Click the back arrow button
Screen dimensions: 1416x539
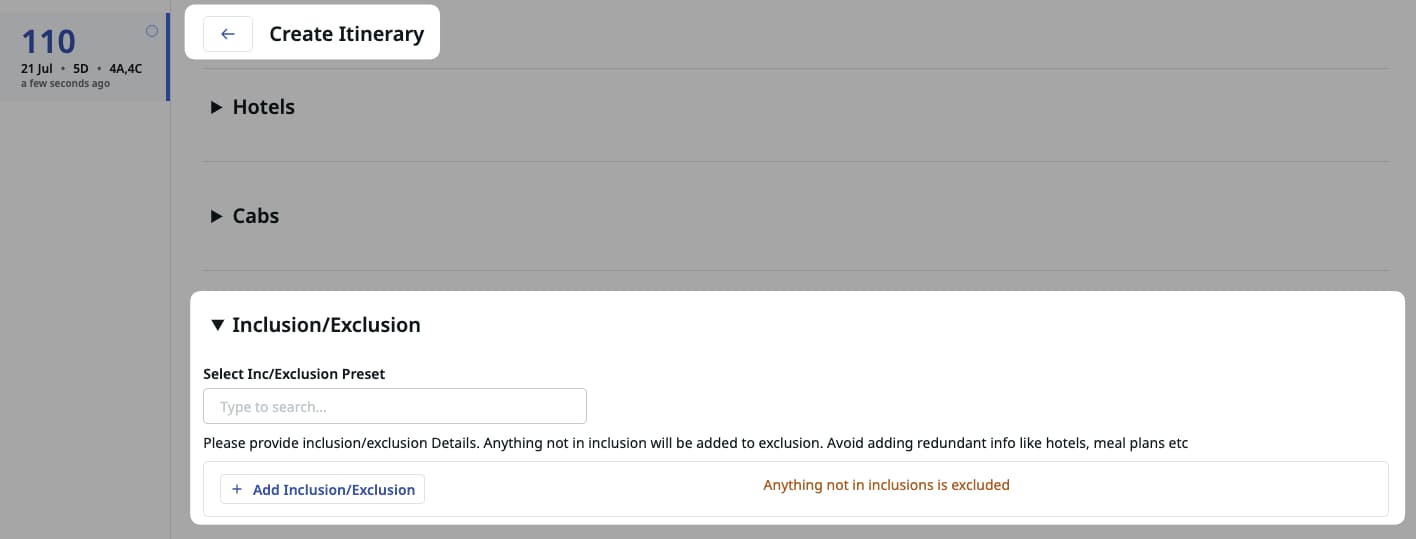click(227, 34)
